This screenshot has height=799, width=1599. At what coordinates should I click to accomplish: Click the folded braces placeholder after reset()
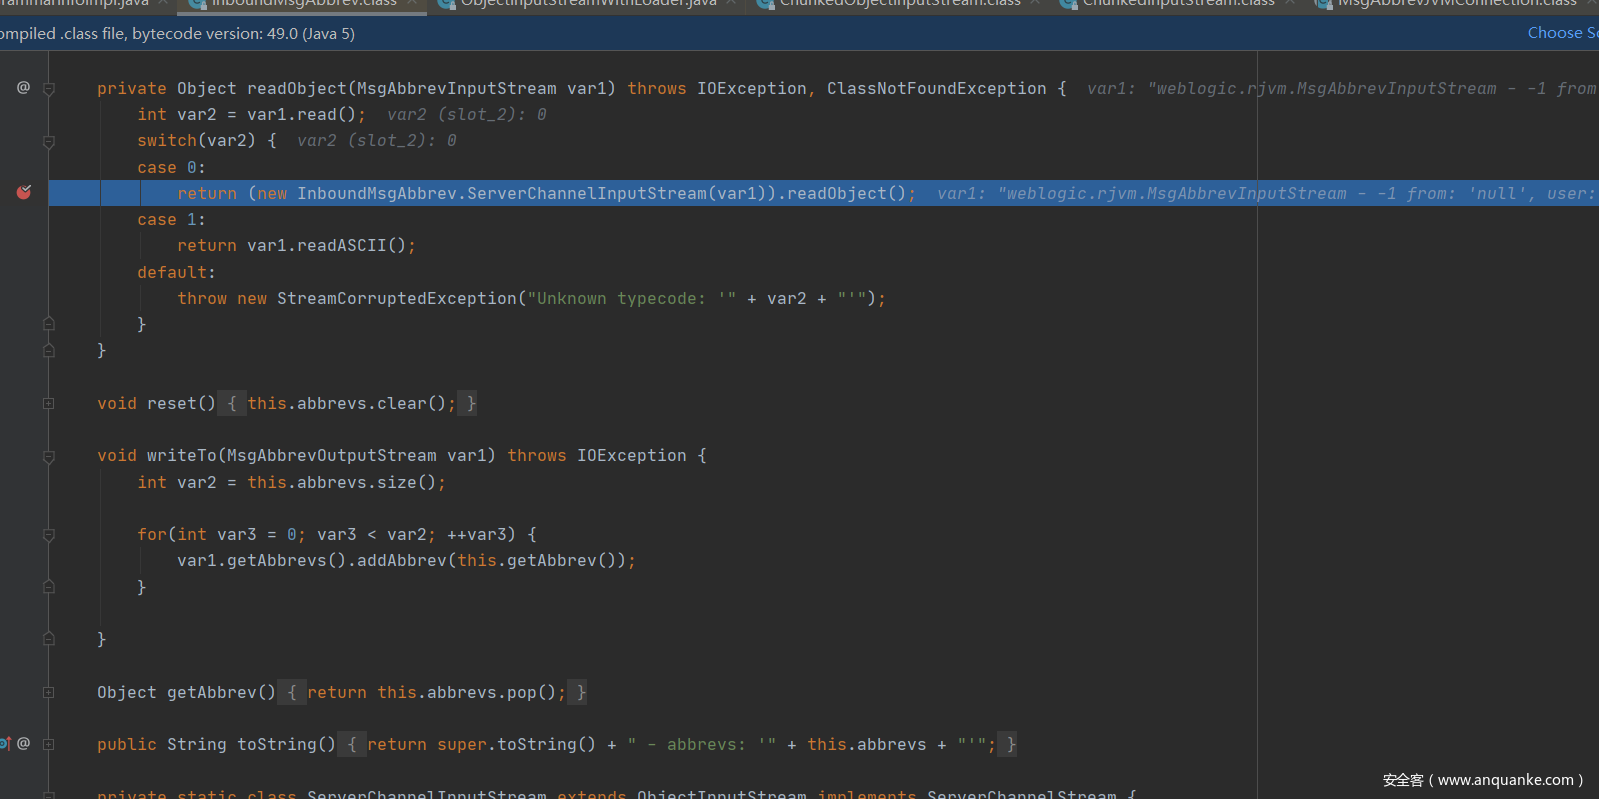coord(232,403)
